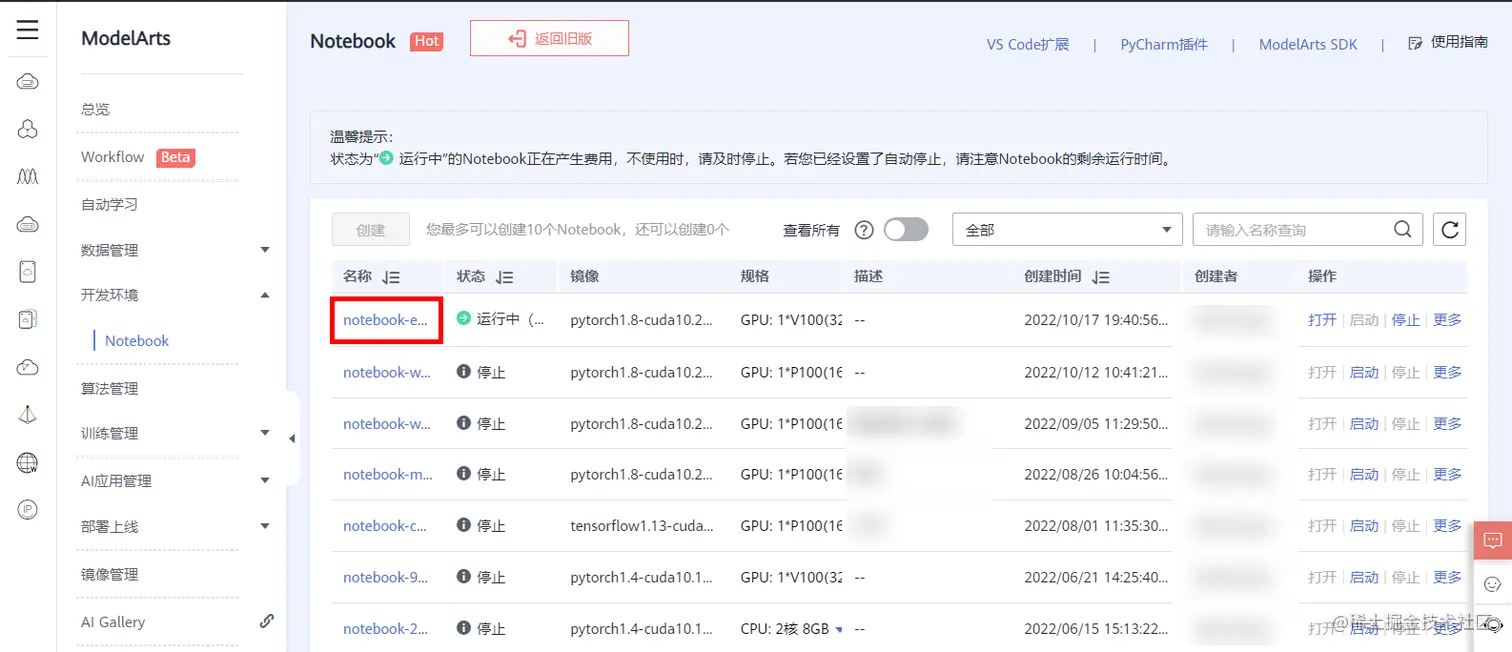Open the notebook-e... link in the running row
Viewport: 1512px width, 652px height.
[386, 320]
